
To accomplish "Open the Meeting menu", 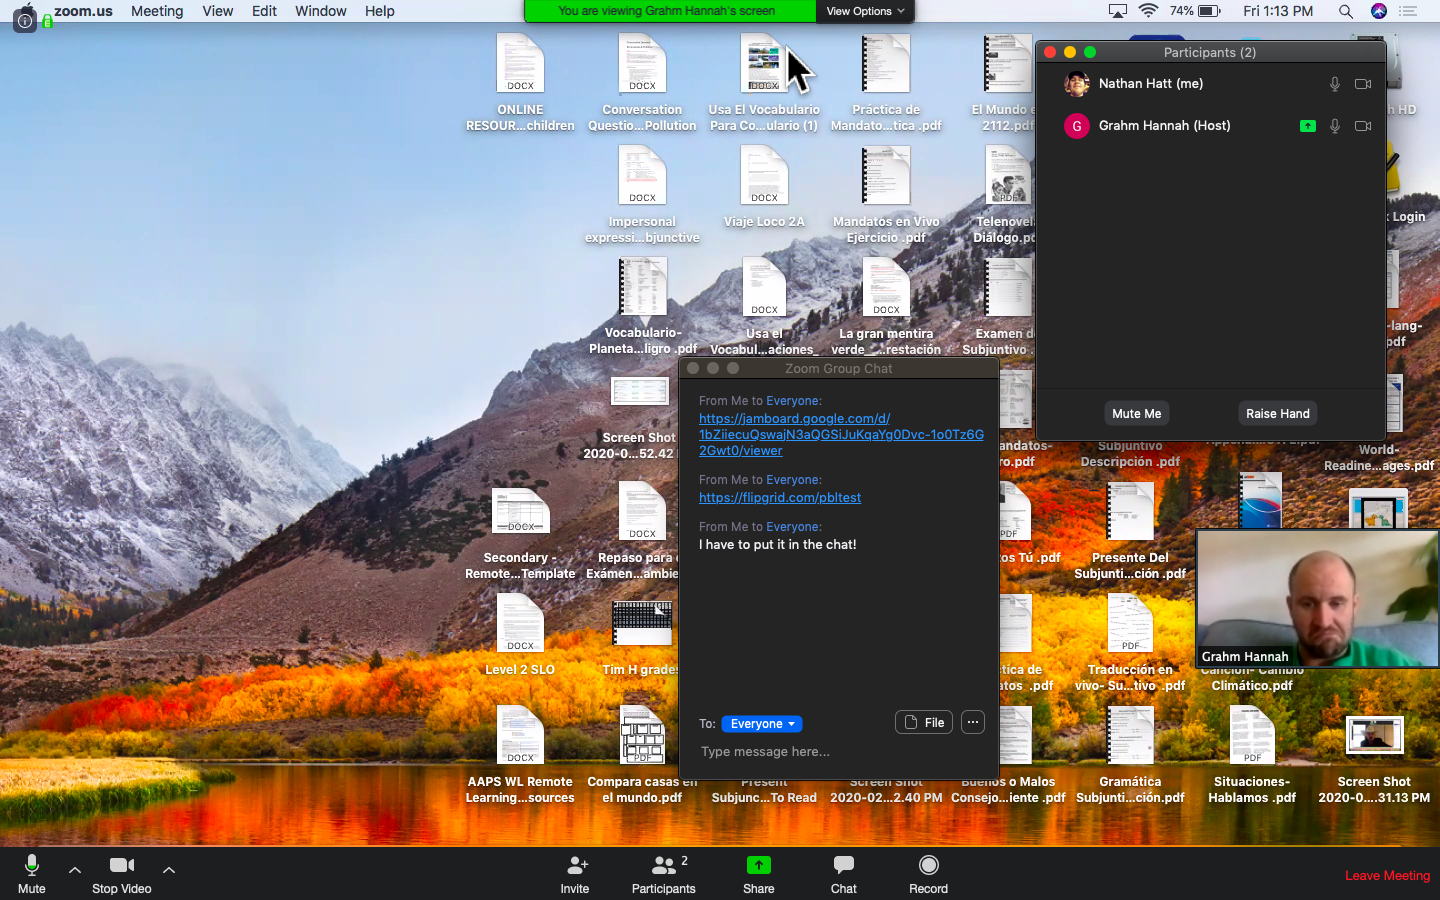I will point(157,11).
